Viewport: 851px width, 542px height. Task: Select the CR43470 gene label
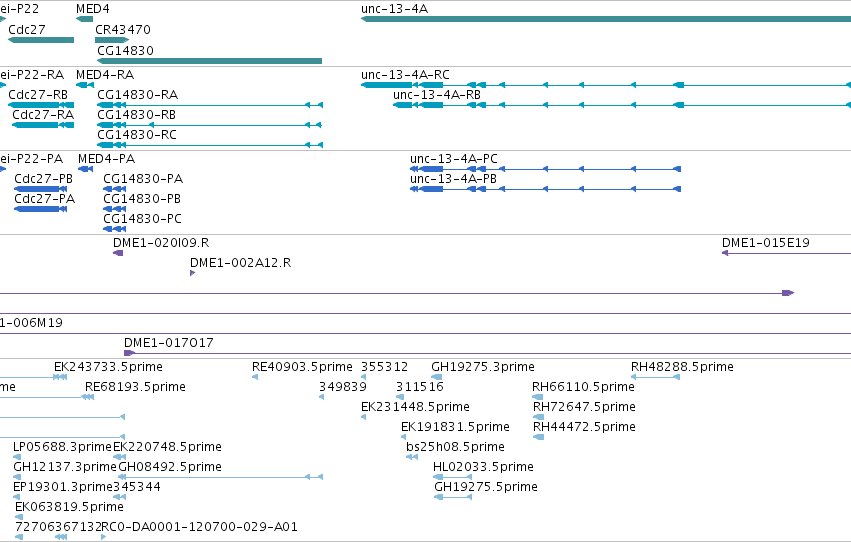[x=123, y=29]
